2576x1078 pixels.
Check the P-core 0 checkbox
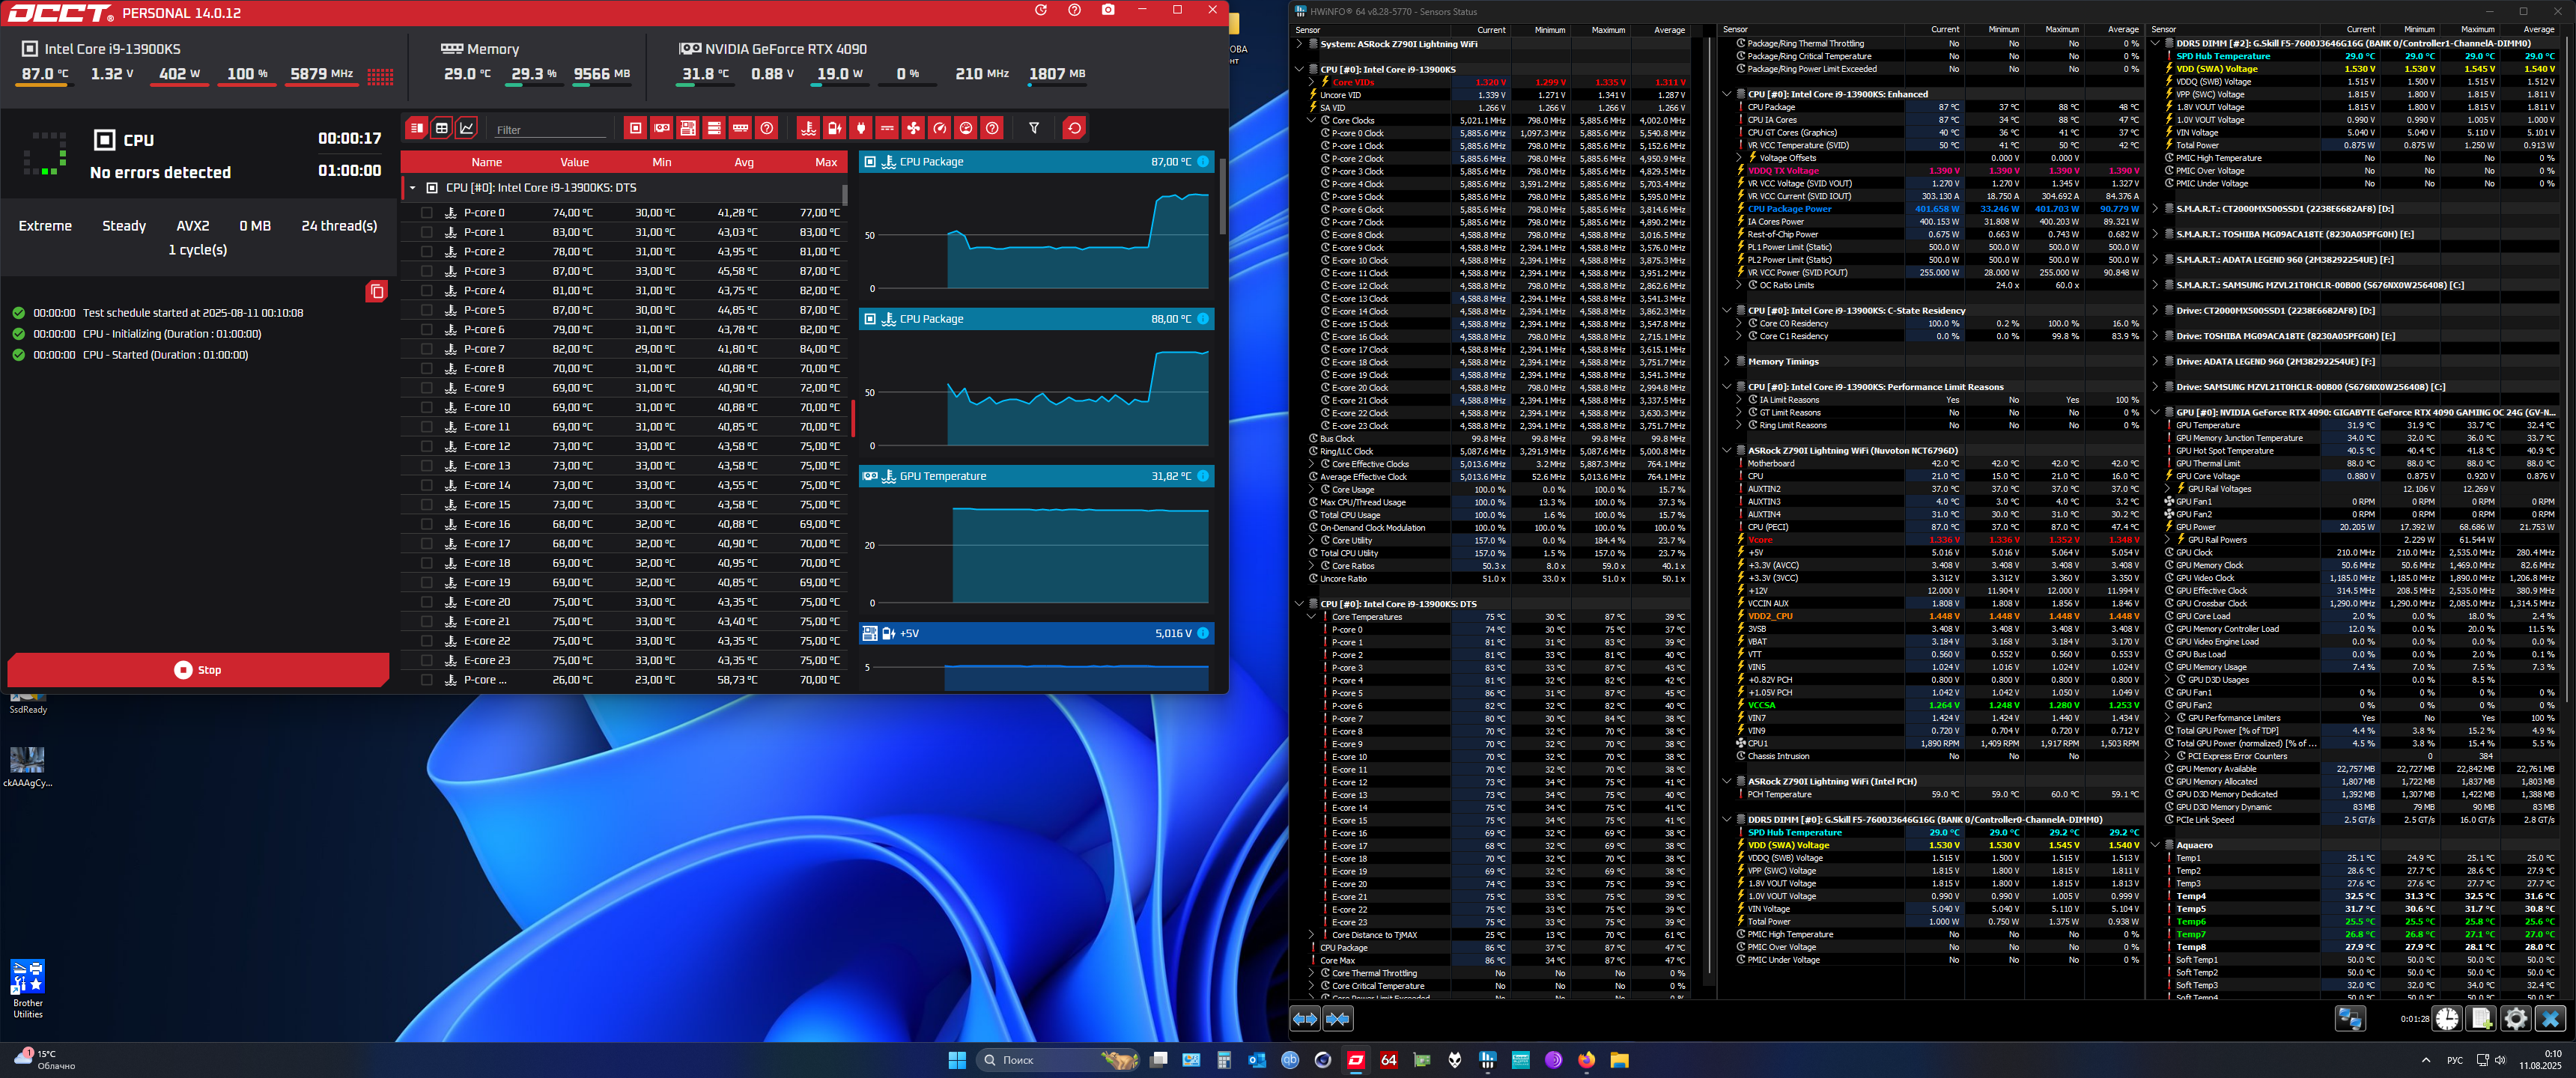click(427, 213)
